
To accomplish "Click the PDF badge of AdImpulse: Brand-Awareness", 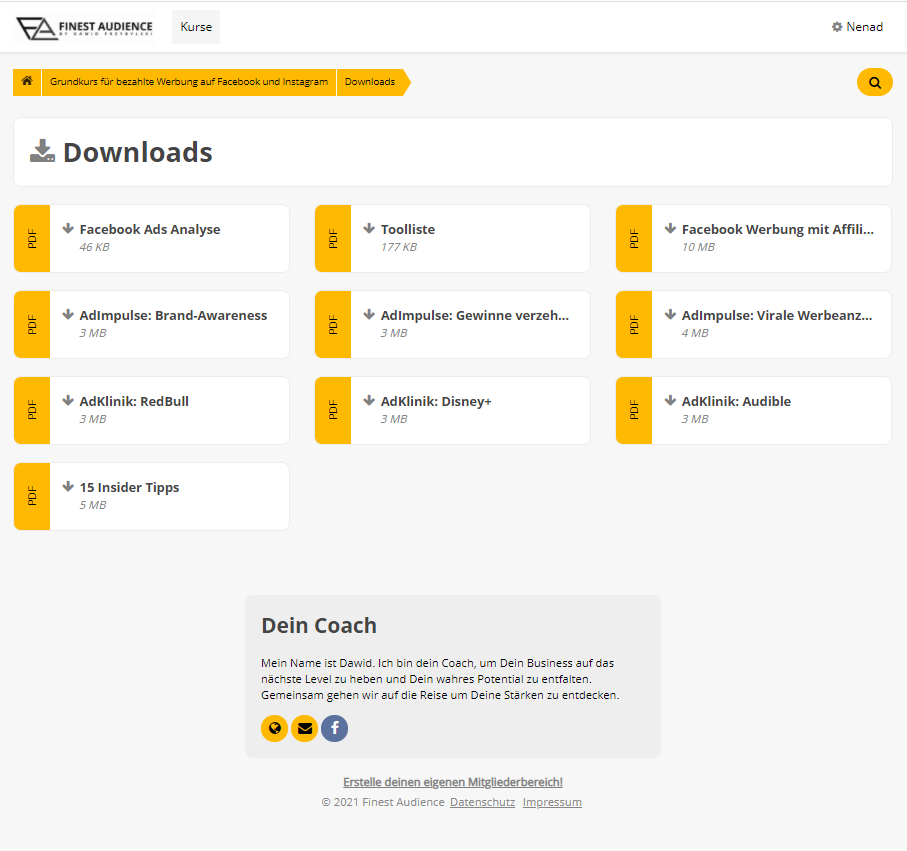I will [32, 325].
